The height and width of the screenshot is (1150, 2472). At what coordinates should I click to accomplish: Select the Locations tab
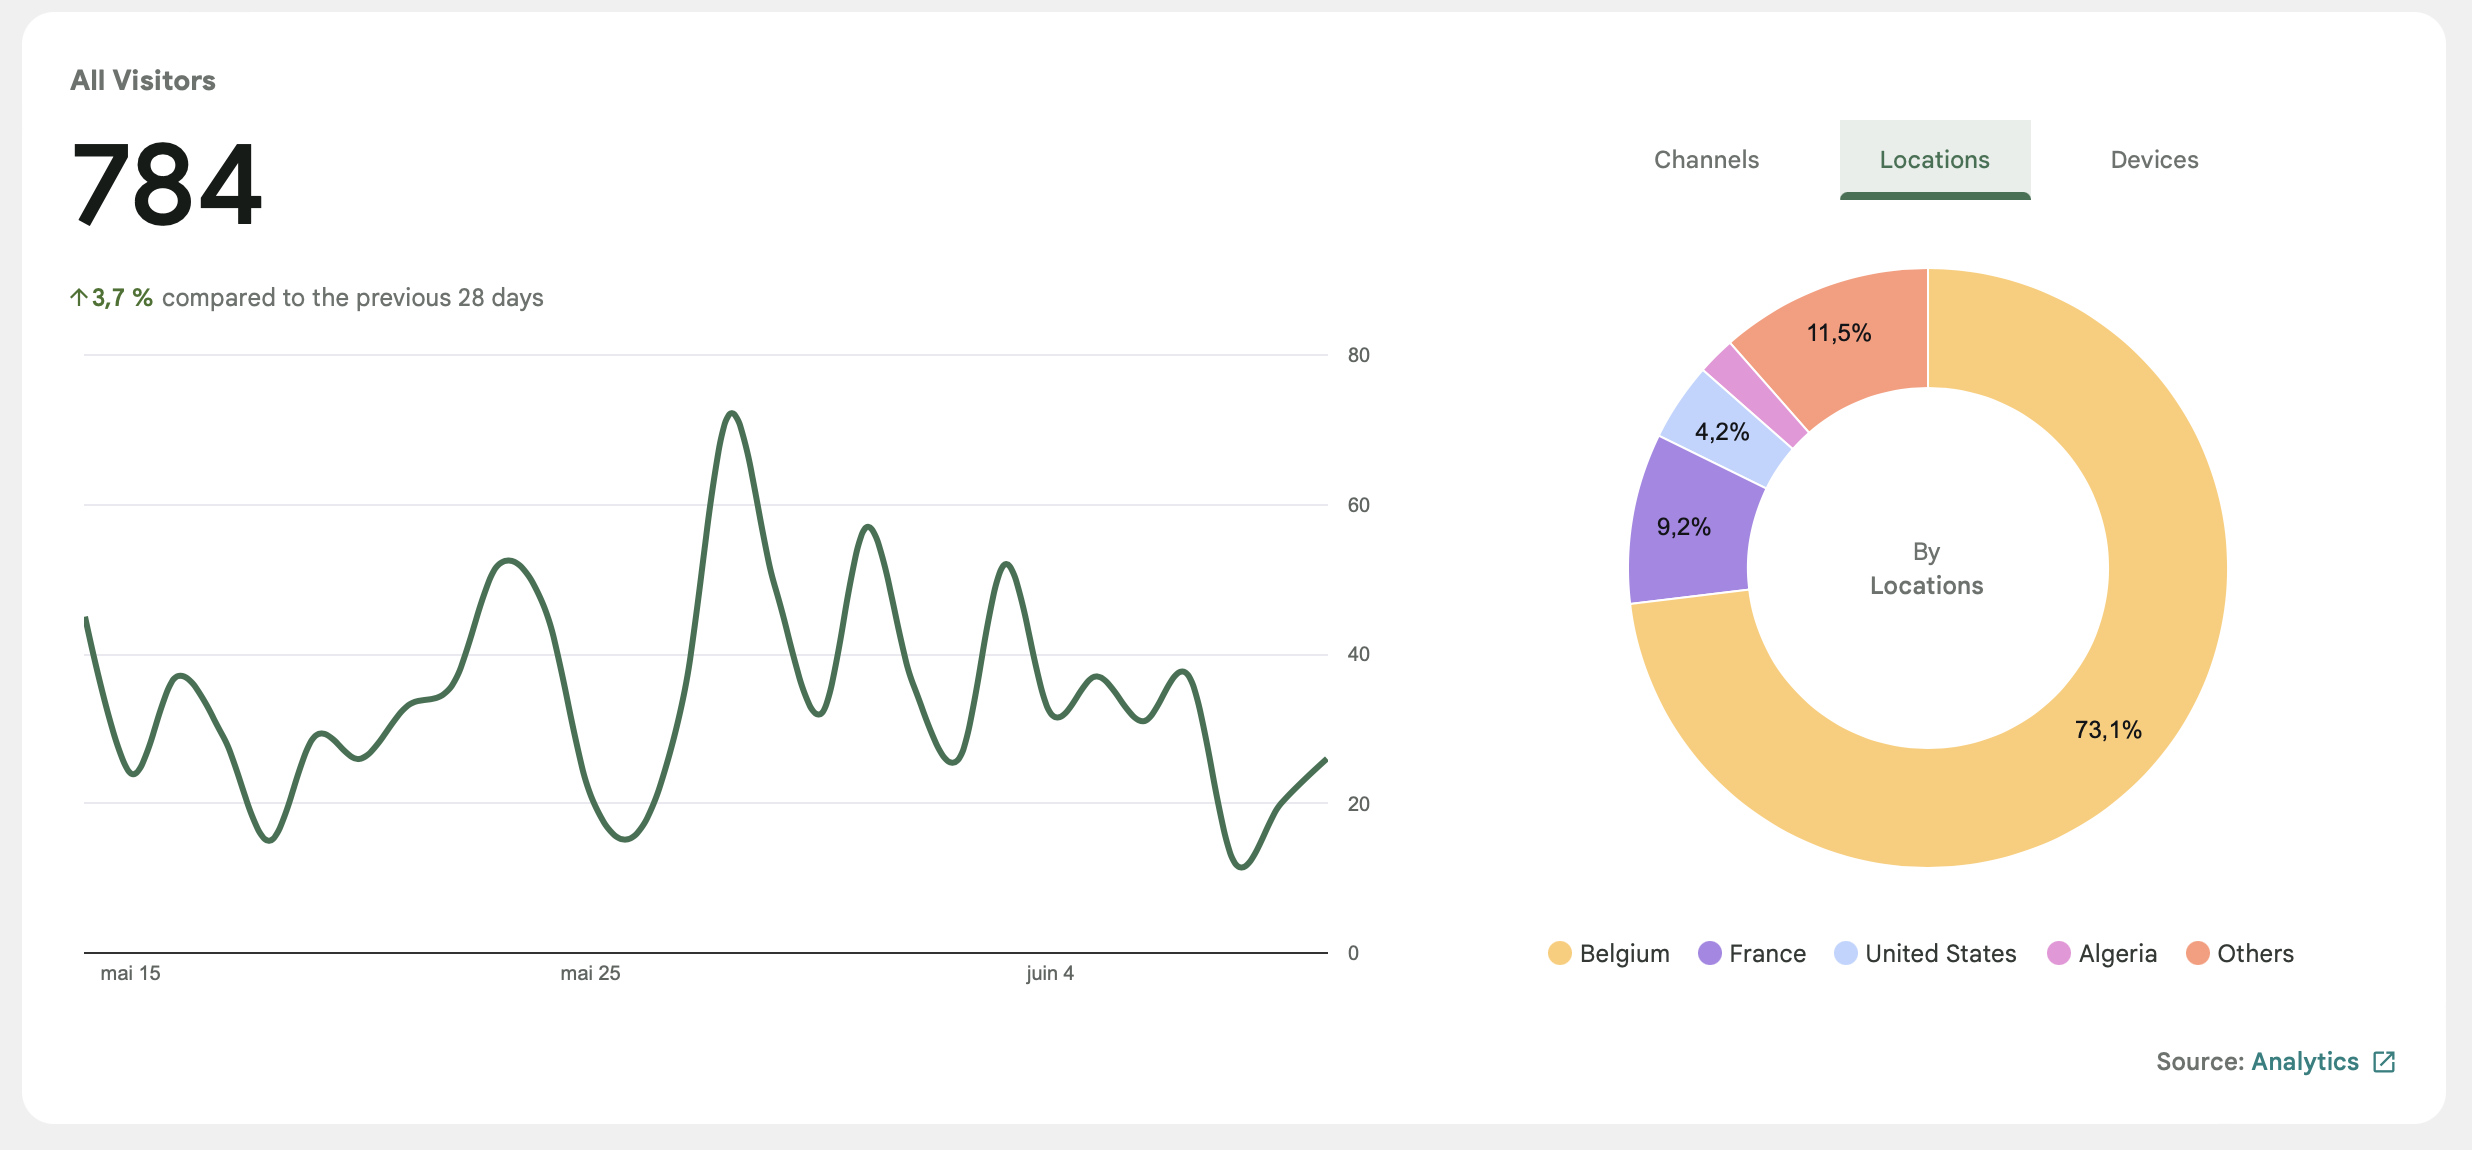[1934, 160]
